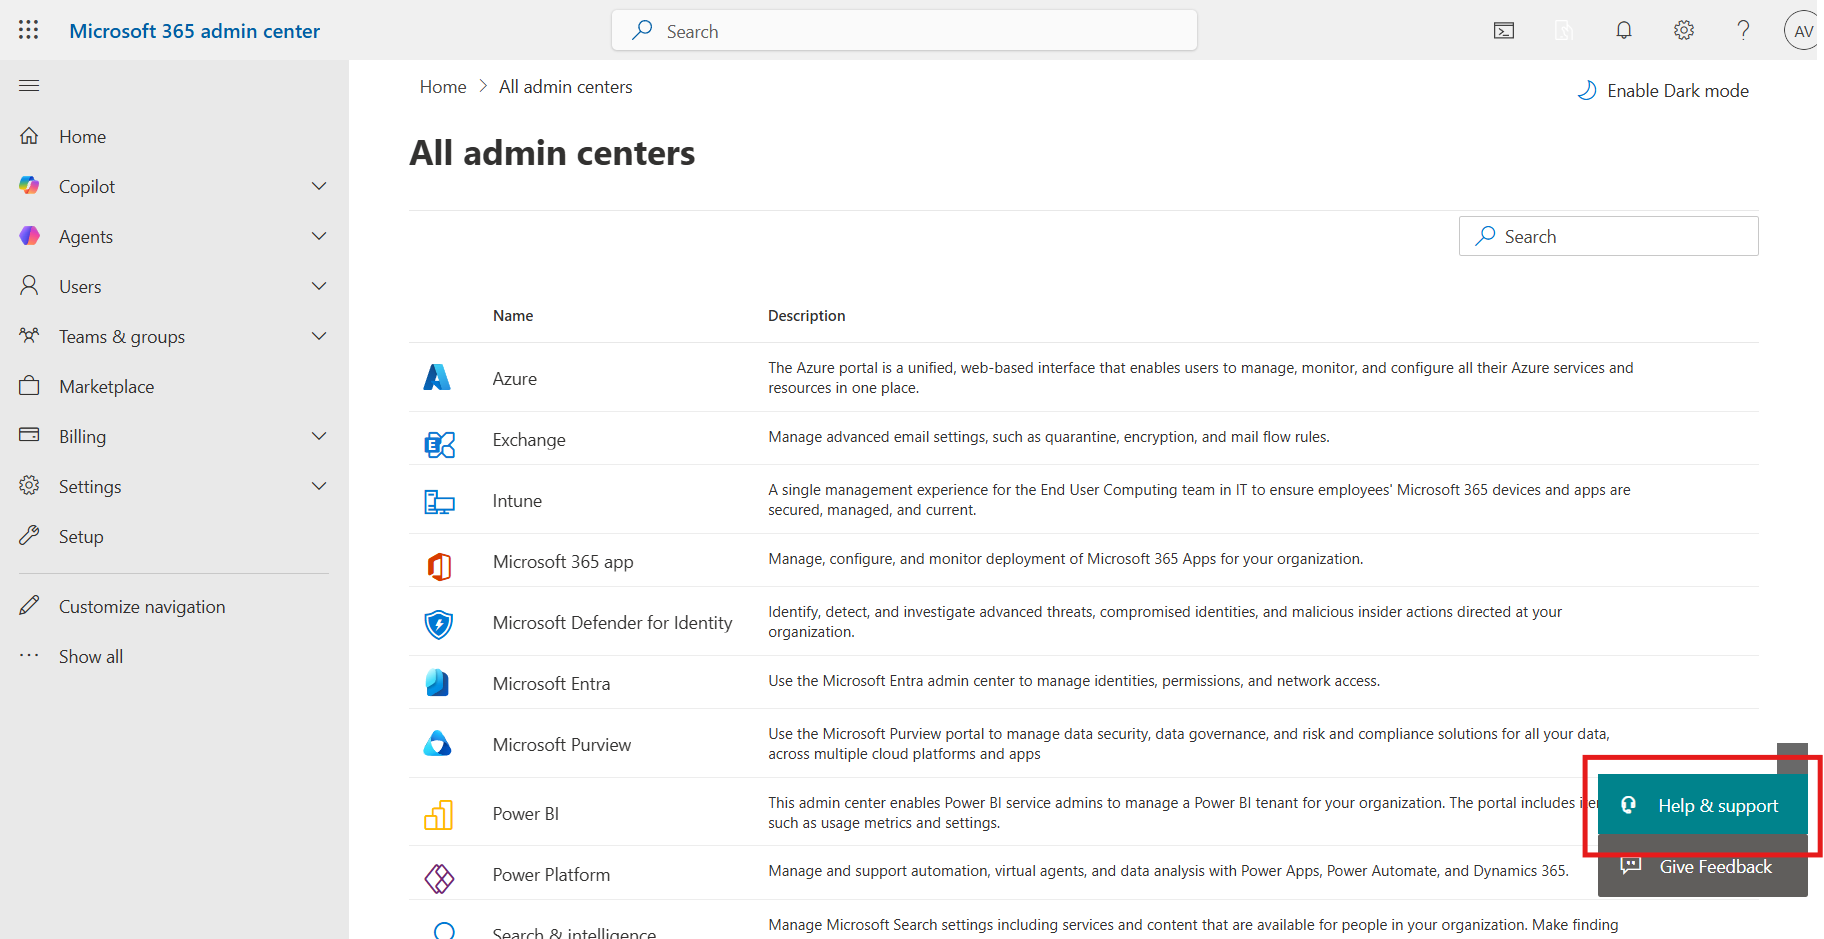Click the Microsoft Entra logo icon

[x=437, y=683]
